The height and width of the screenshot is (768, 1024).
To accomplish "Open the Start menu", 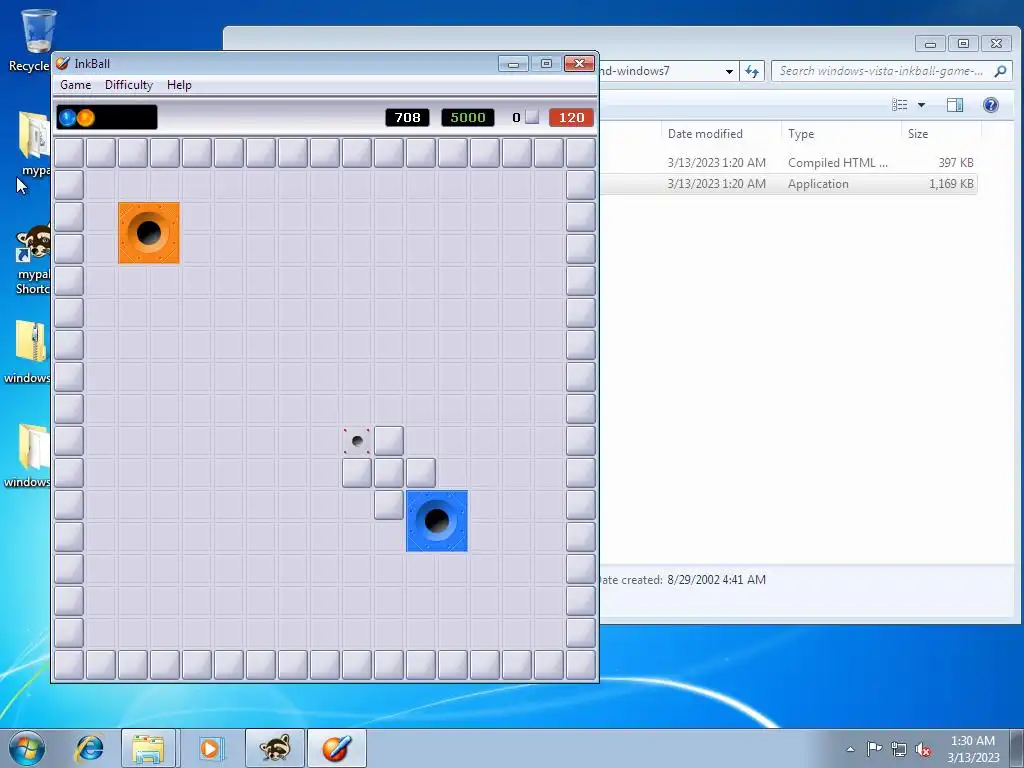I will coord(27,748).
